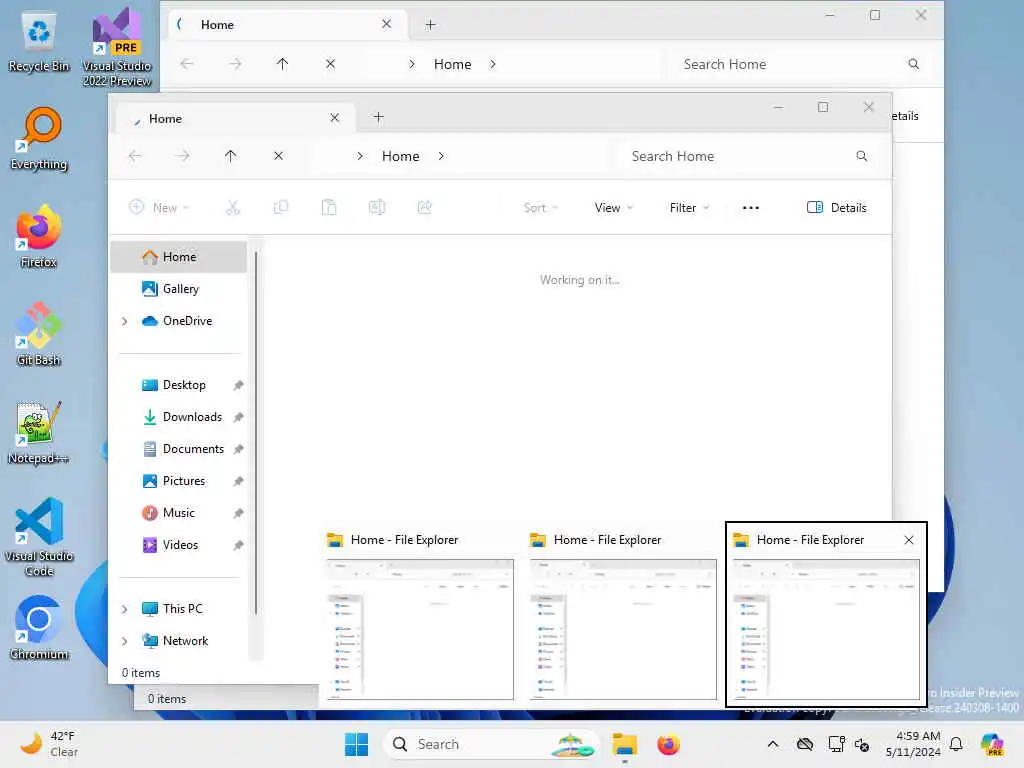
Task: Stop loading in front Explorer window
Action: (278, 156)
